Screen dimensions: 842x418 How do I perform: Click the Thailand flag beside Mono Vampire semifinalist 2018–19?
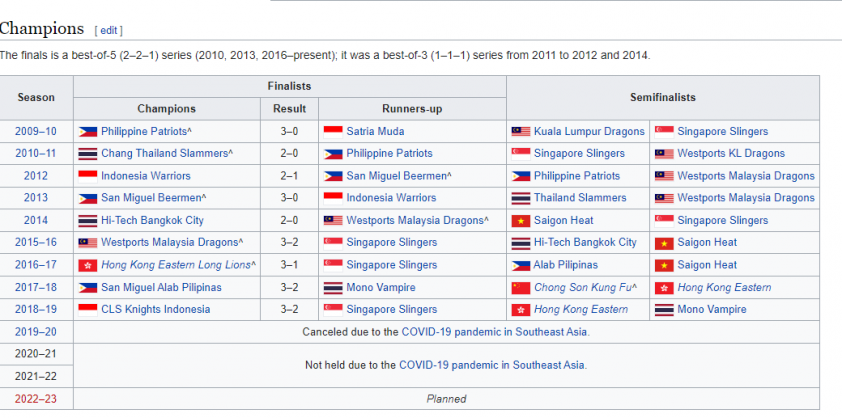tap(664, 310)
